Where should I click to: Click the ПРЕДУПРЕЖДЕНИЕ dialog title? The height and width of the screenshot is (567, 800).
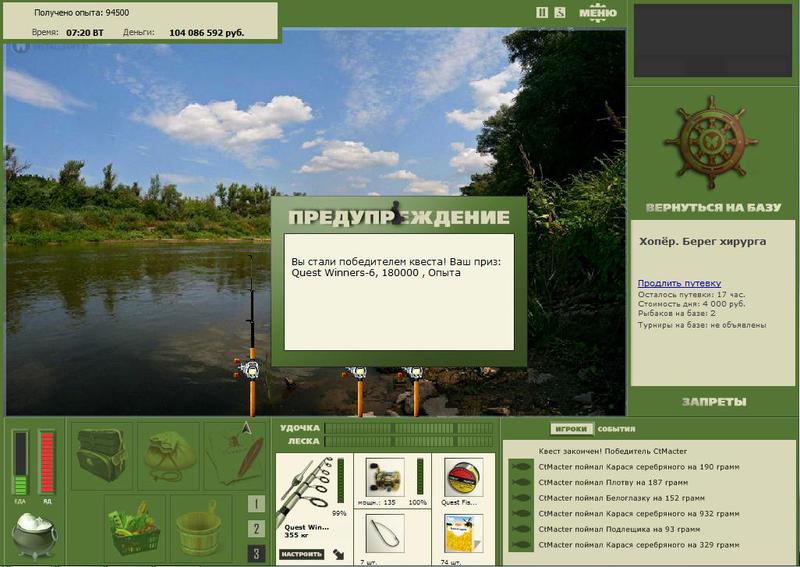click(398, 217)
